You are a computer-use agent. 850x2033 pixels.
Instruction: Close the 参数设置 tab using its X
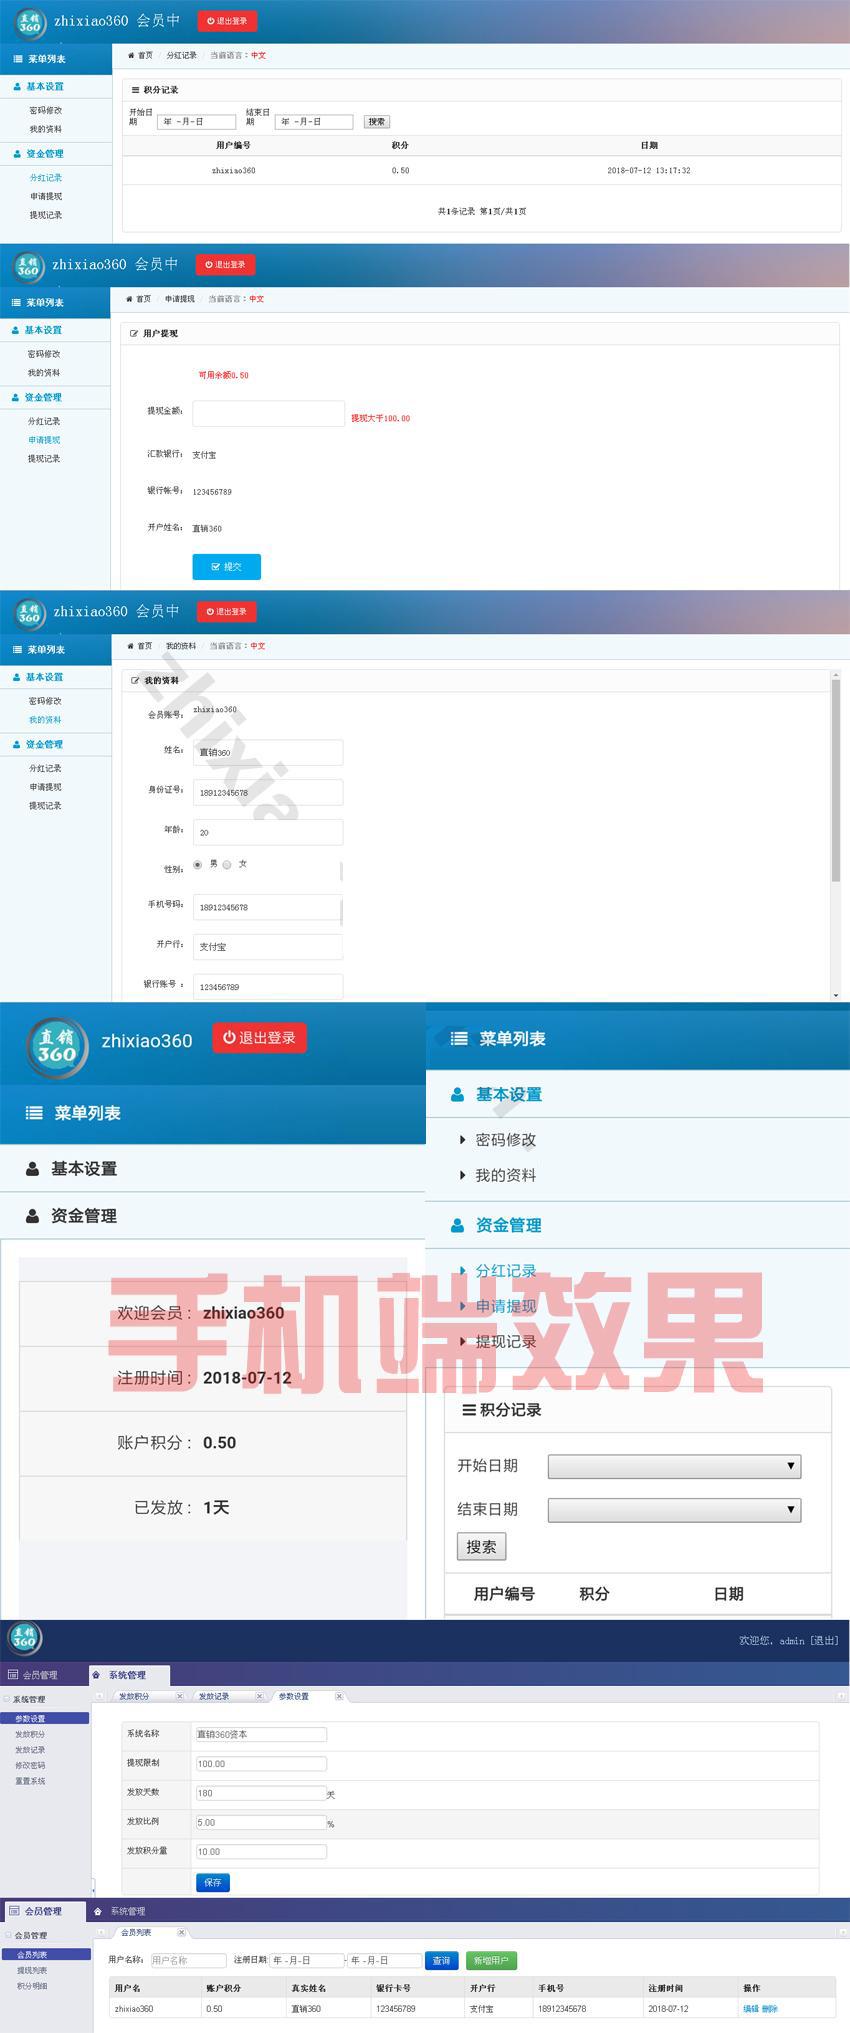339,1696
